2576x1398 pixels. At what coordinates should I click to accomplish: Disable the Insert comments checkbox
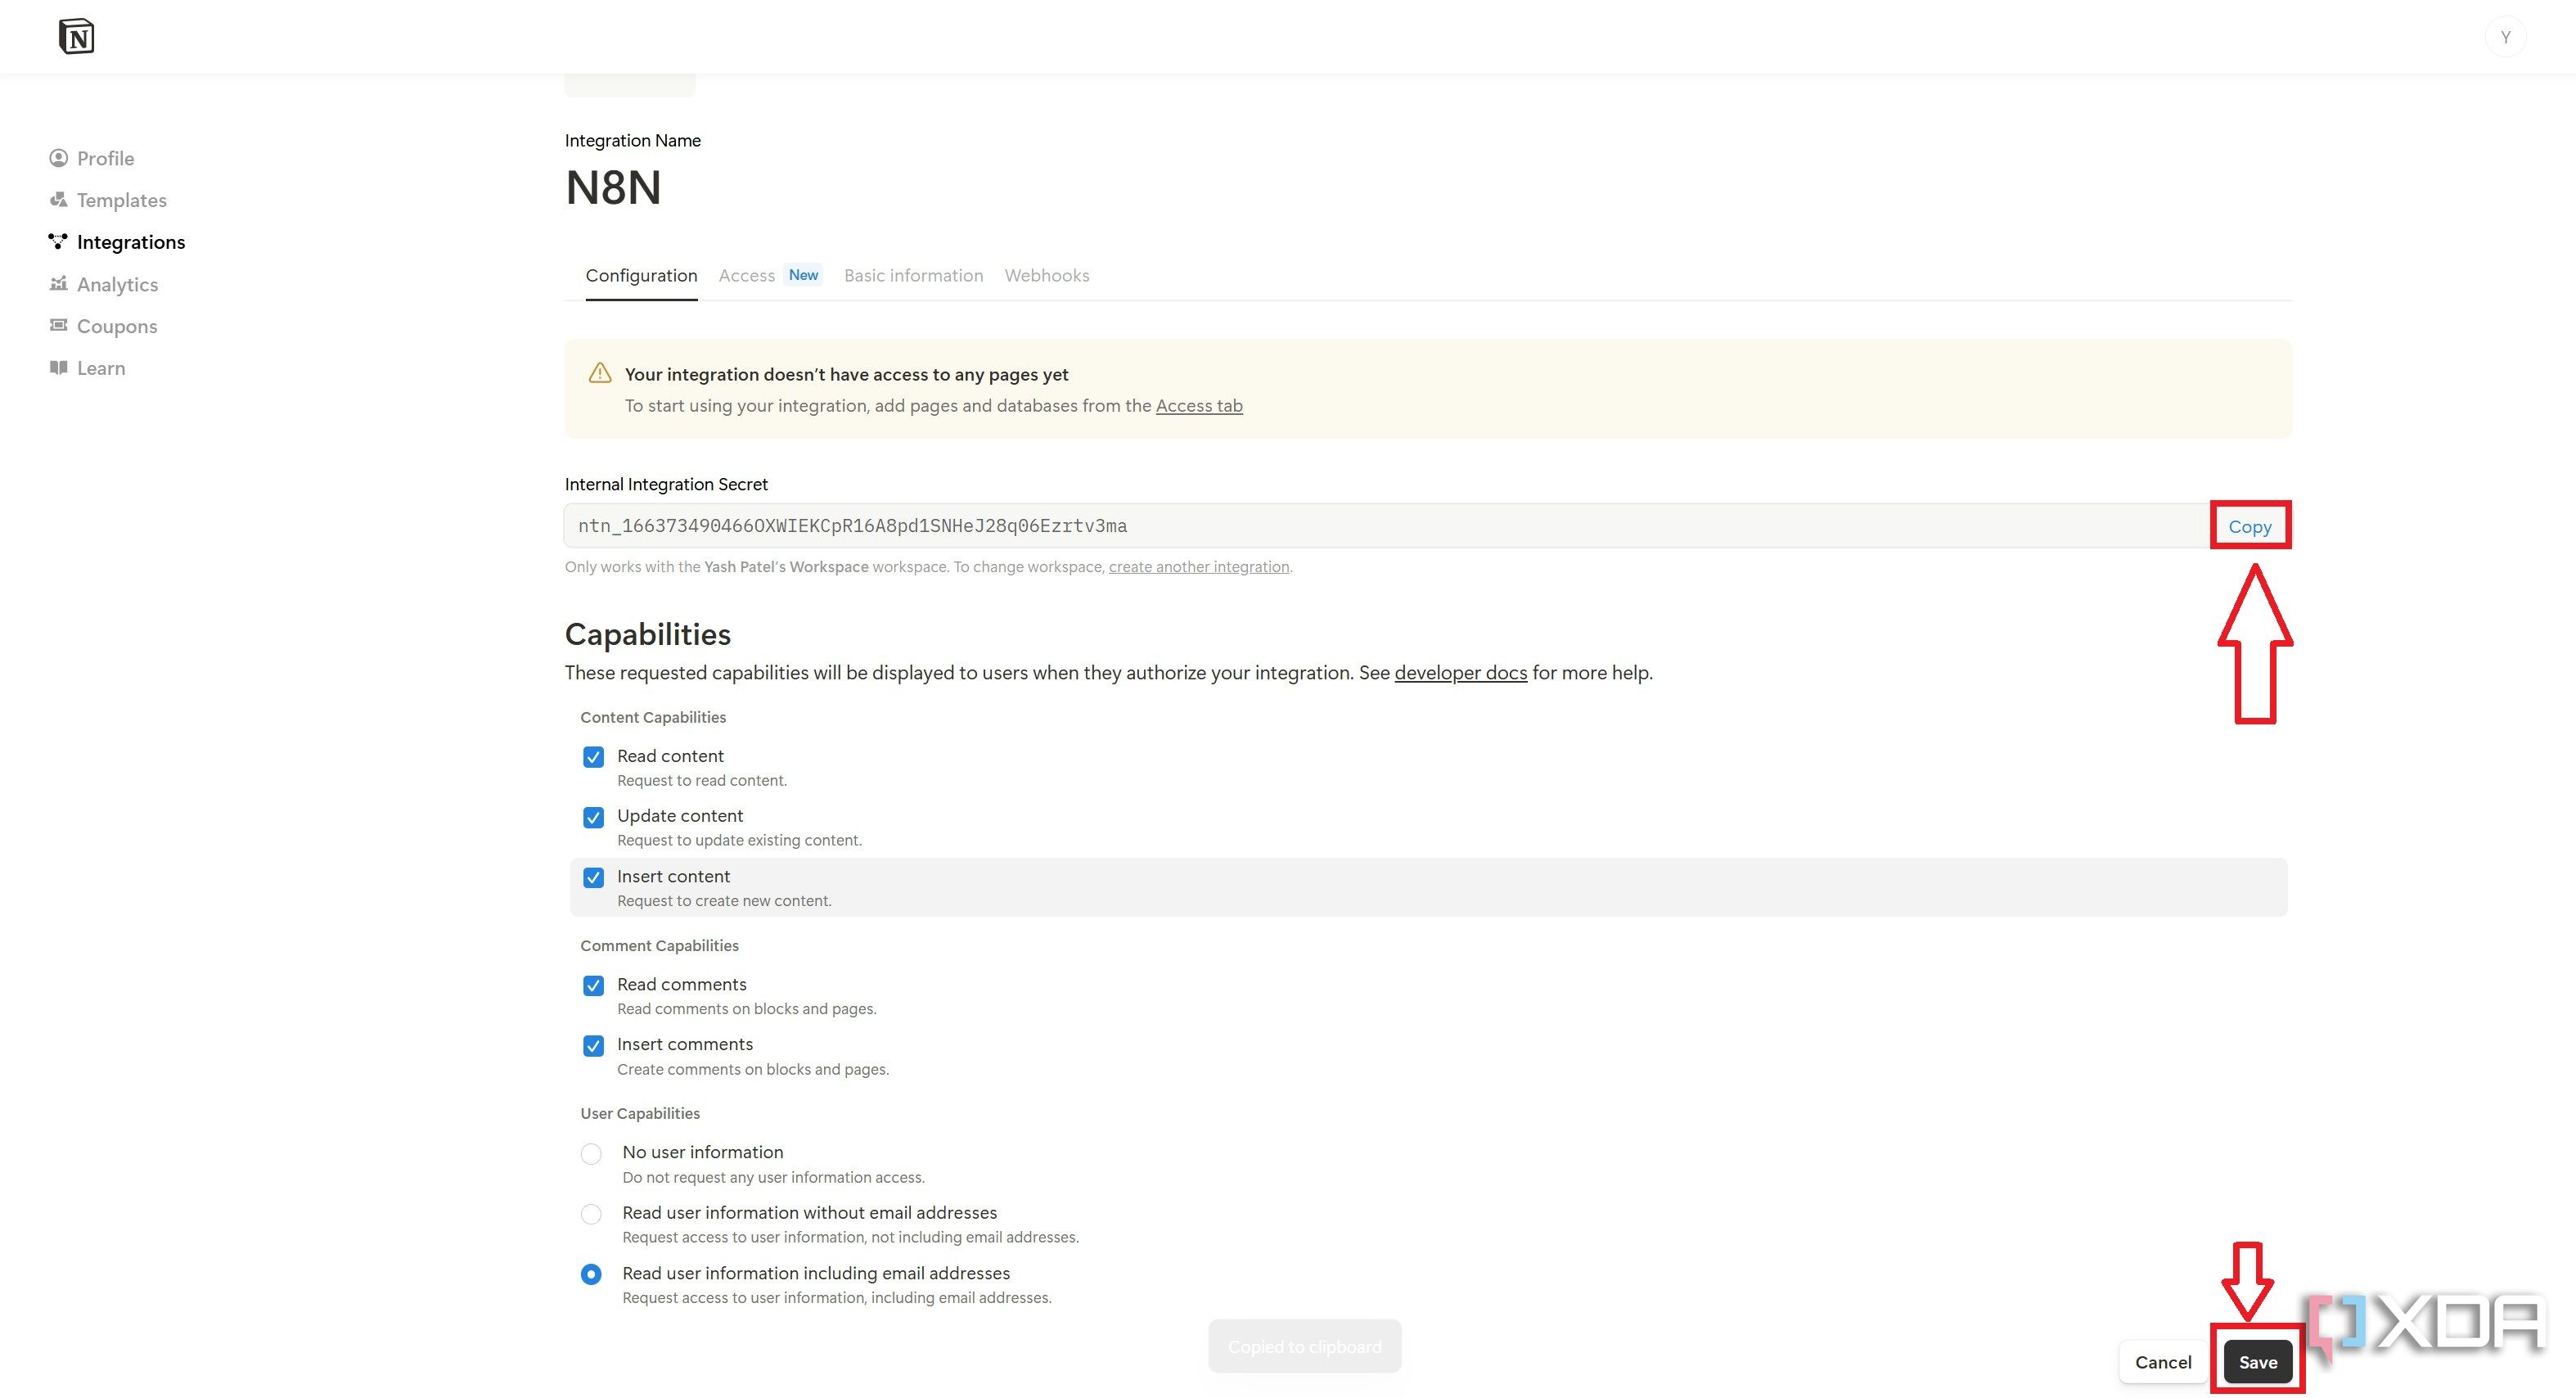coord(593,1046)
